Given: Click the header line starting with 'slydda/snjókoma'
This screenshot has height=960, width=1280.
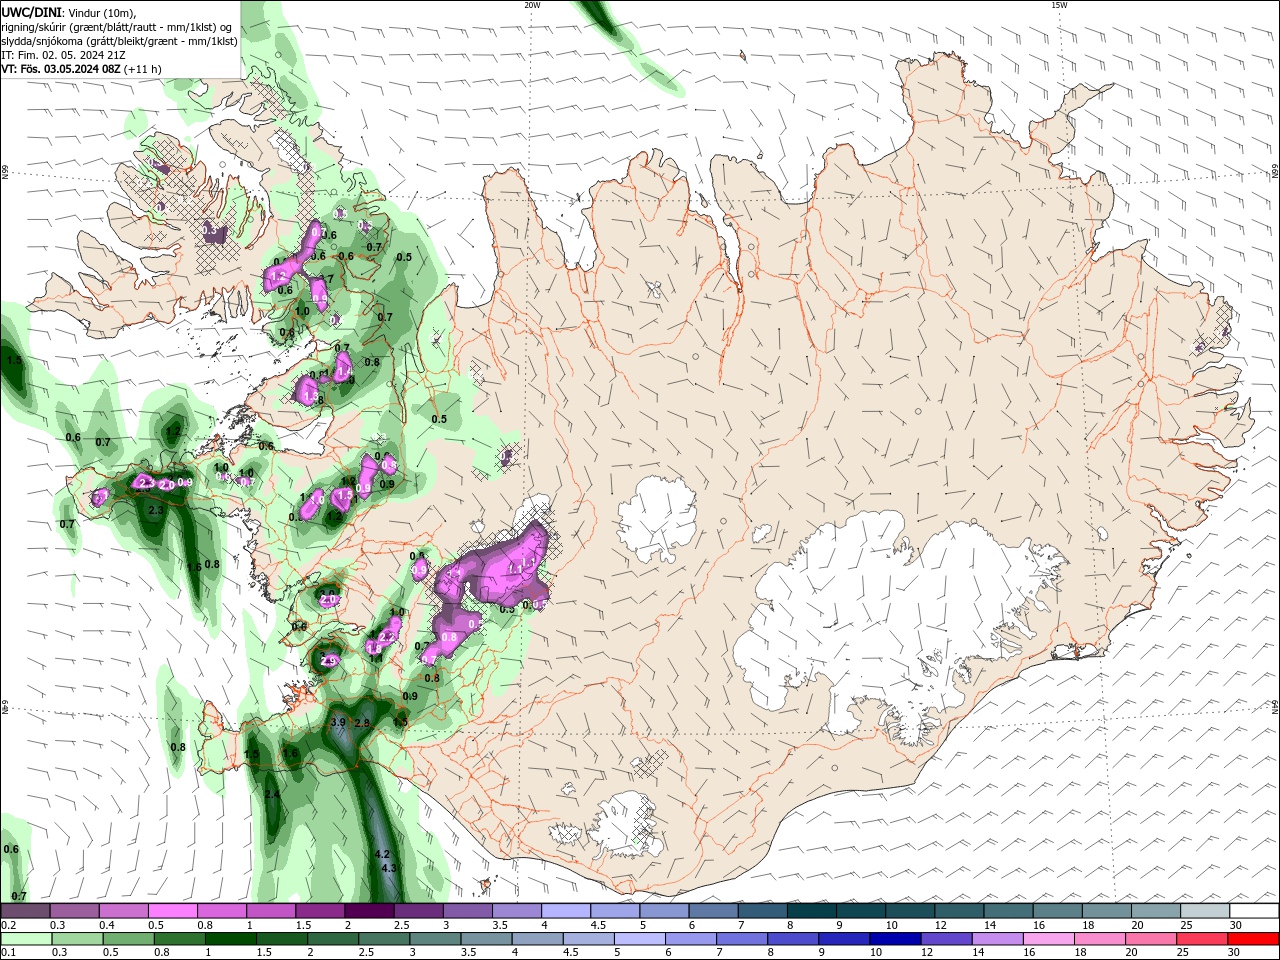Looking at the screenshot, I should [x=119, y=41].
